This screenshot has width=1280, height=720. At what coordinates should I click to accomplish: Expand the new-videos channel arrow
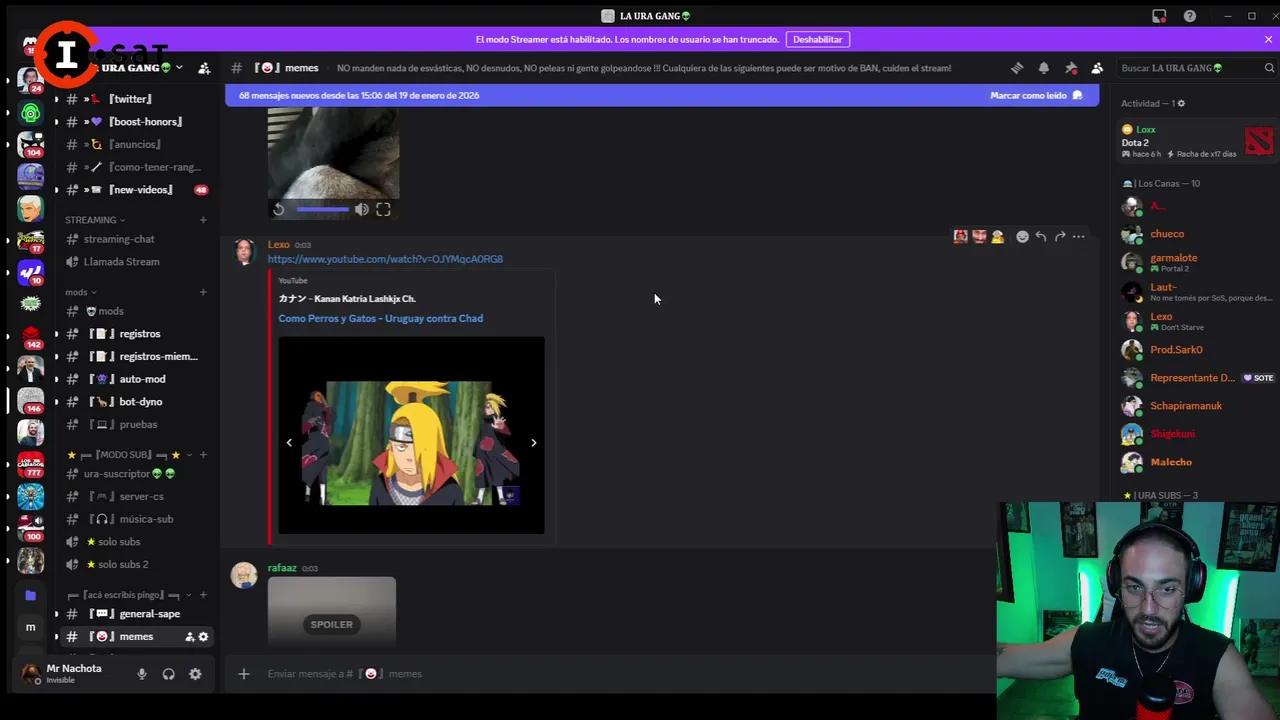coord(56,190)
